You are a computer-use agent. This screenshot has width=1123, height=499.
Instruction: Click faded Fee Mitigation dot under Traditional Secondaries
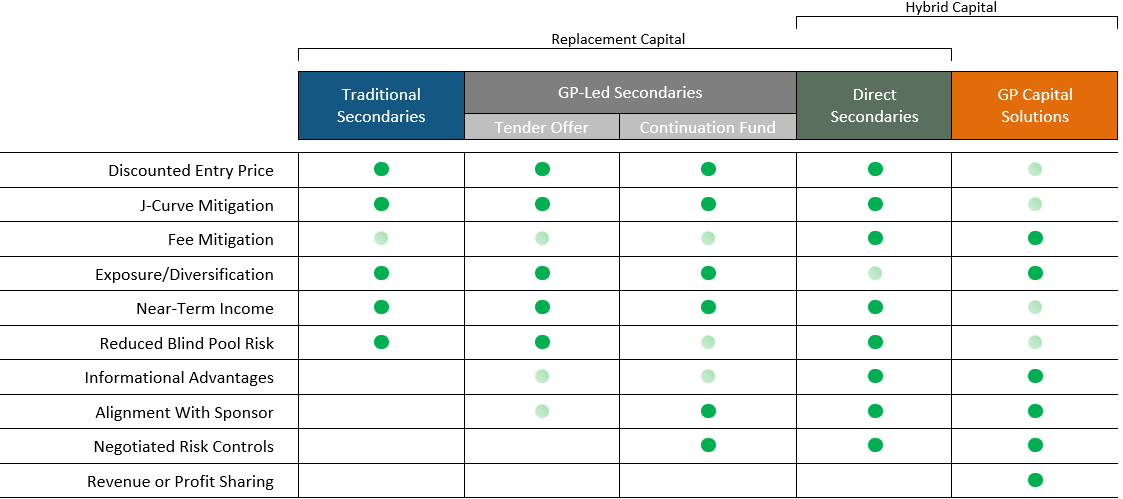(x=381, y=238)
